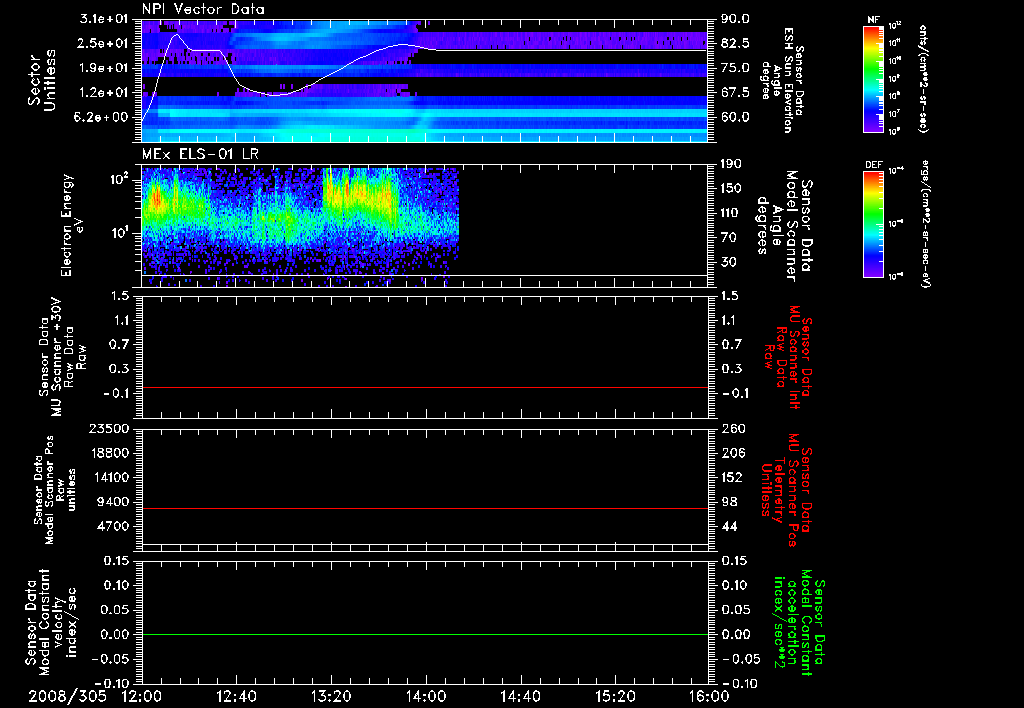Click the '1.9e+01' sector axis value
This screenshot has height=708, width=1024.
(103, 68)
